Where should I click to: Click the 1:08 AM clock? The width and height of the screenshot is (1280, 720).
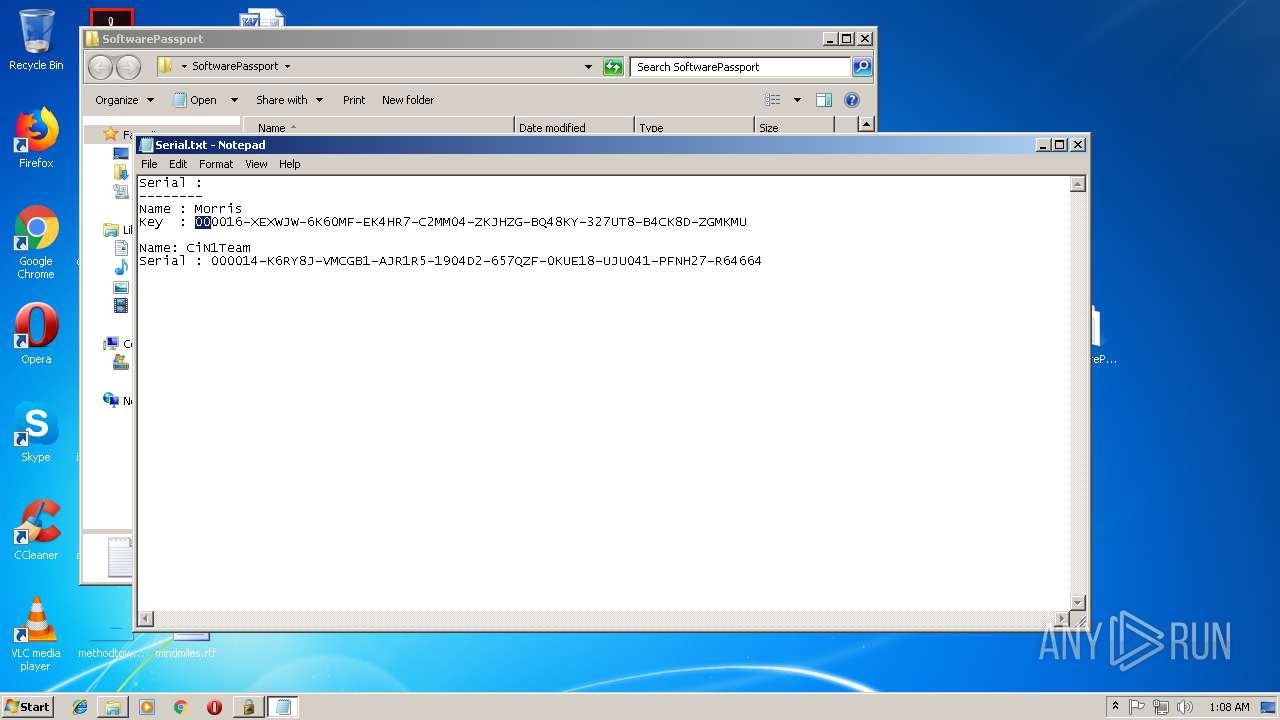point(1229,707)
